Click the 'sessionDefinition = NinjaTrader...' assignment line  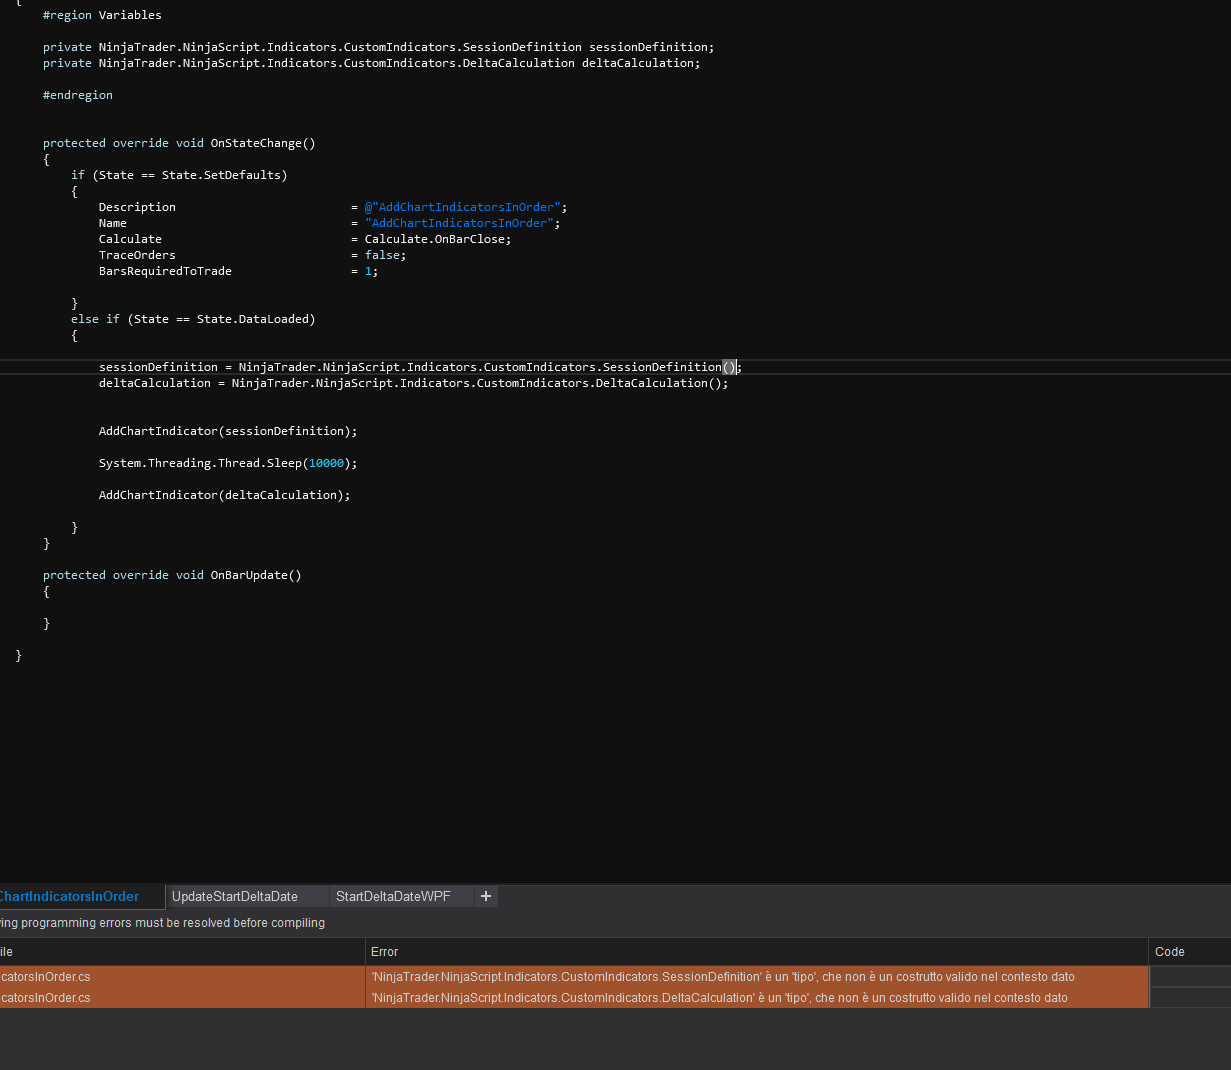420,367
